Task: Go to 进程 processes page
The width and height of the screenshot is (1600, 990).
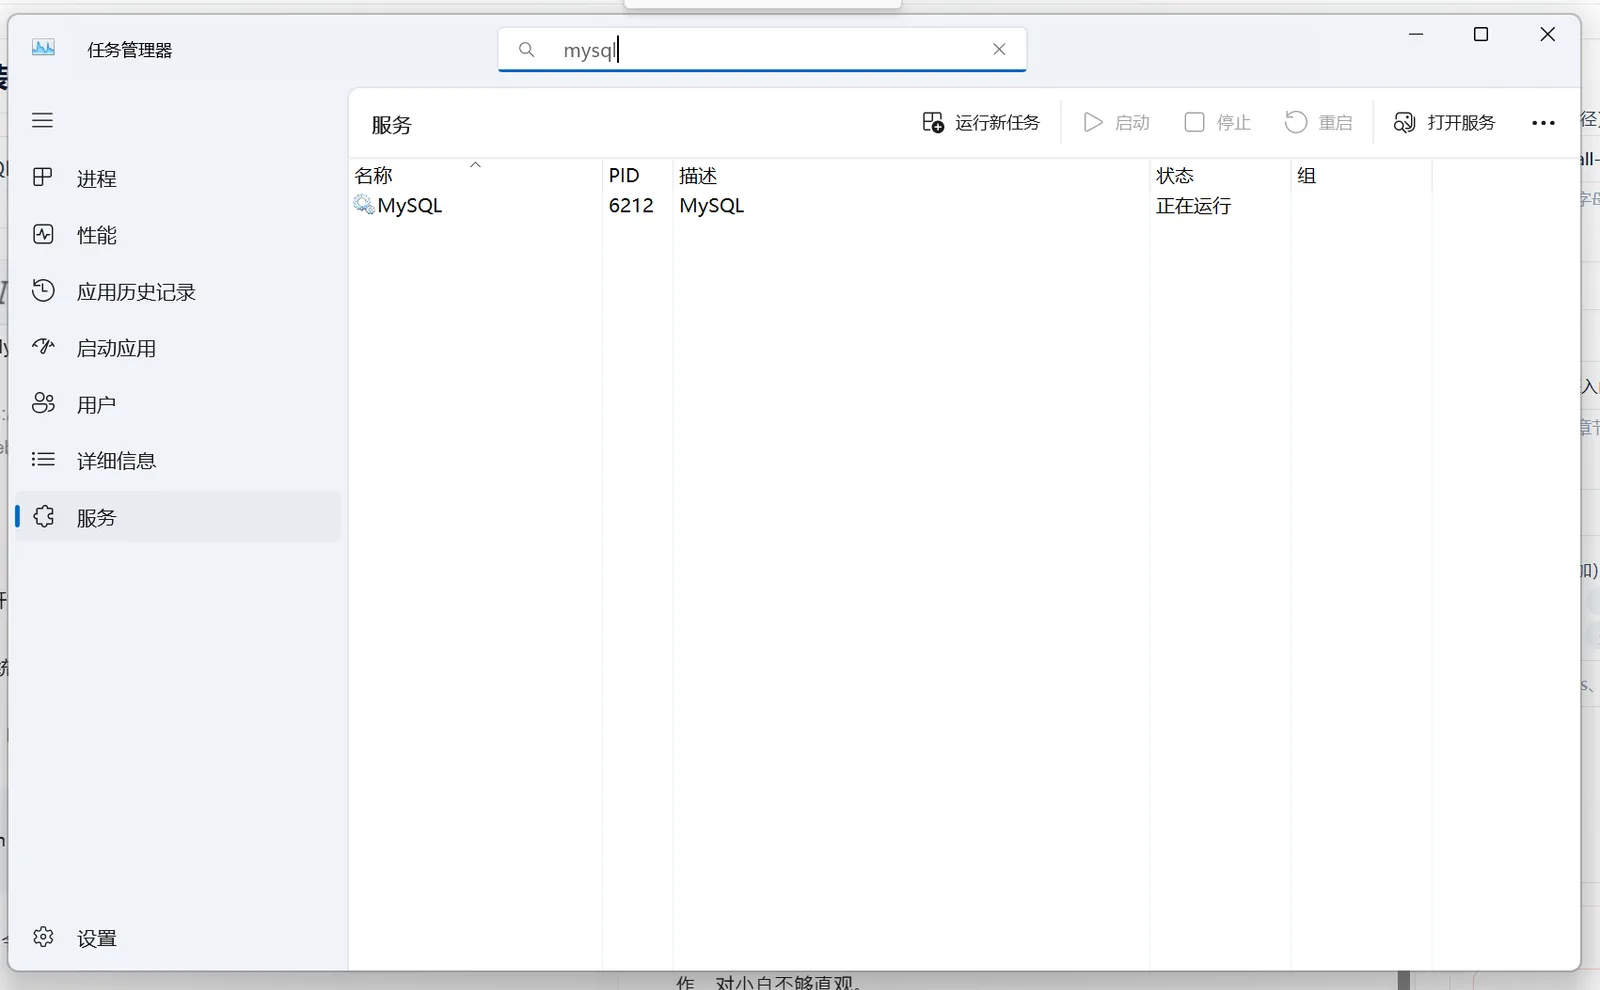Action: (178, 179)
